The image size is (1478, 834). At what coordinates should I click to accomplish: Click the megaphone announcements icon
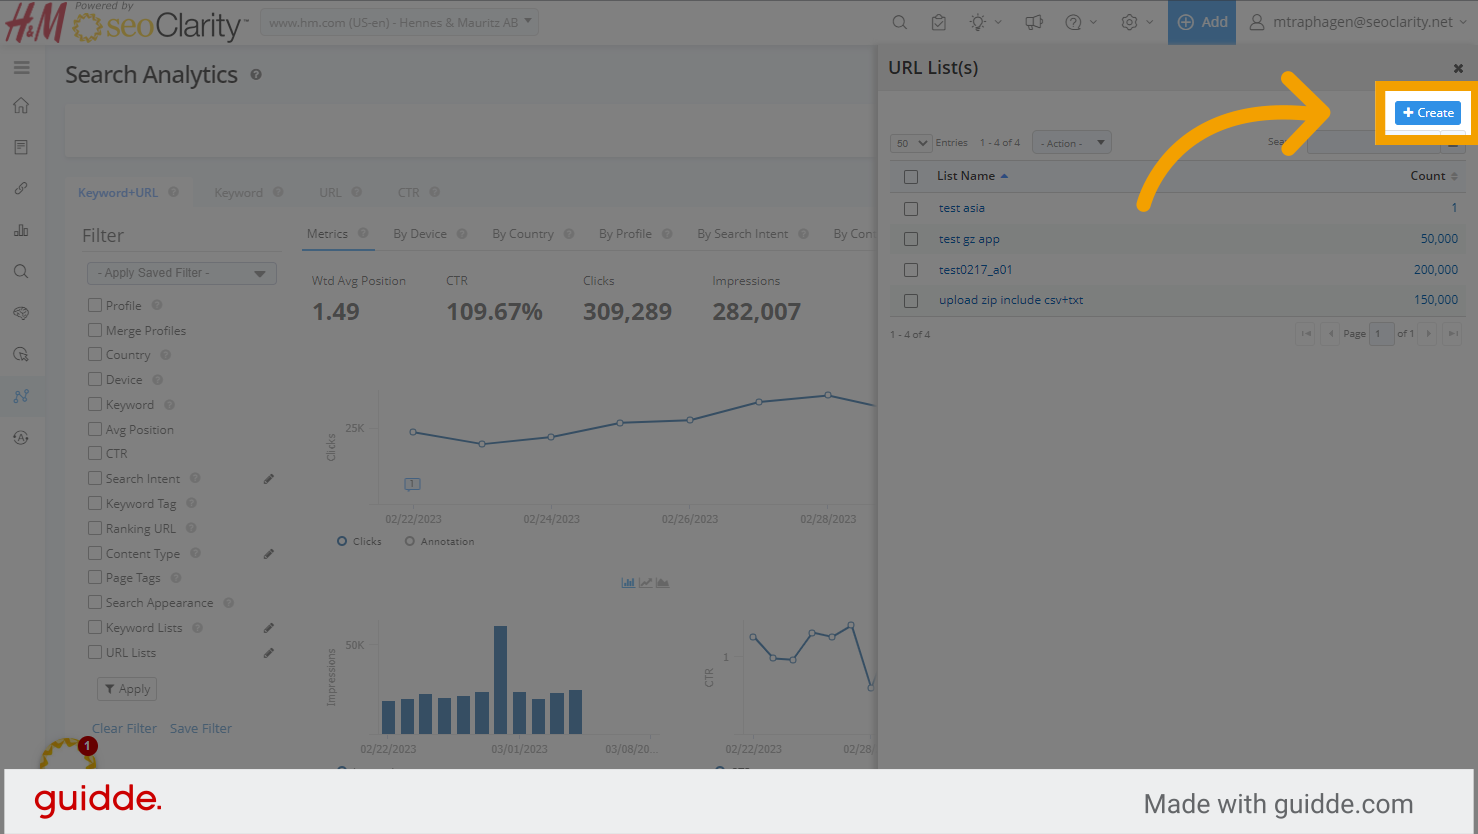pyautogui.click(x=1034, y=22)
